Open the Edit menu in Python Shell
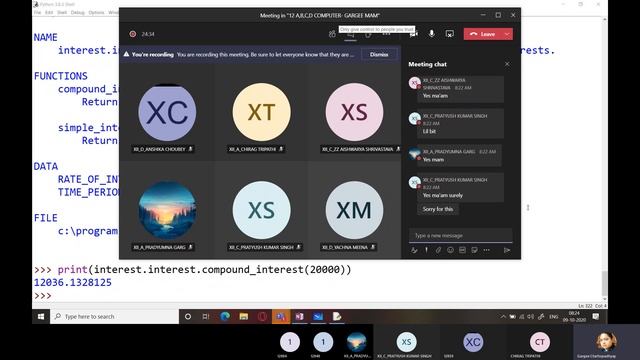This screenshot has width=640, height=360. click(x=49, y=13)
